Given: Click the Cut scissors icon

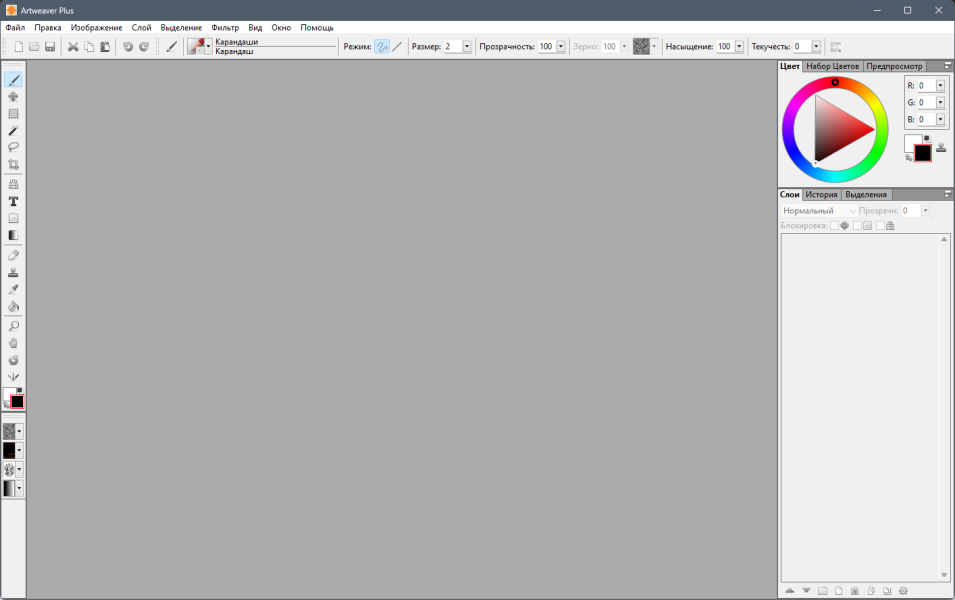Looking at the screenshot, I should click(x=73, y=47).
